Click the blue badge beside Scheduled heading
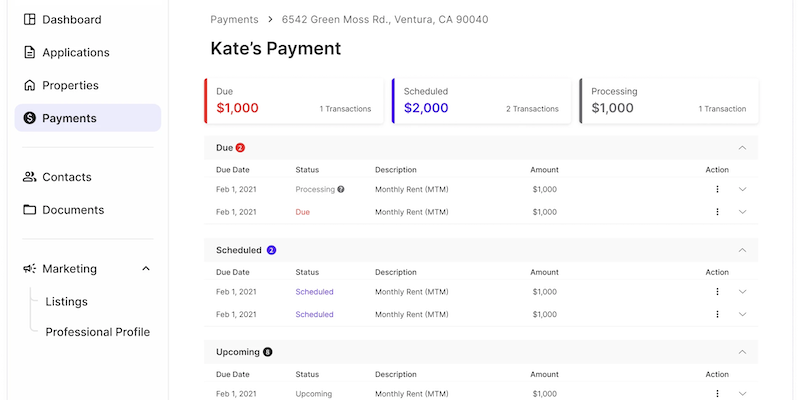The height and width of the screenshot is (400, 800). point(271,251)
